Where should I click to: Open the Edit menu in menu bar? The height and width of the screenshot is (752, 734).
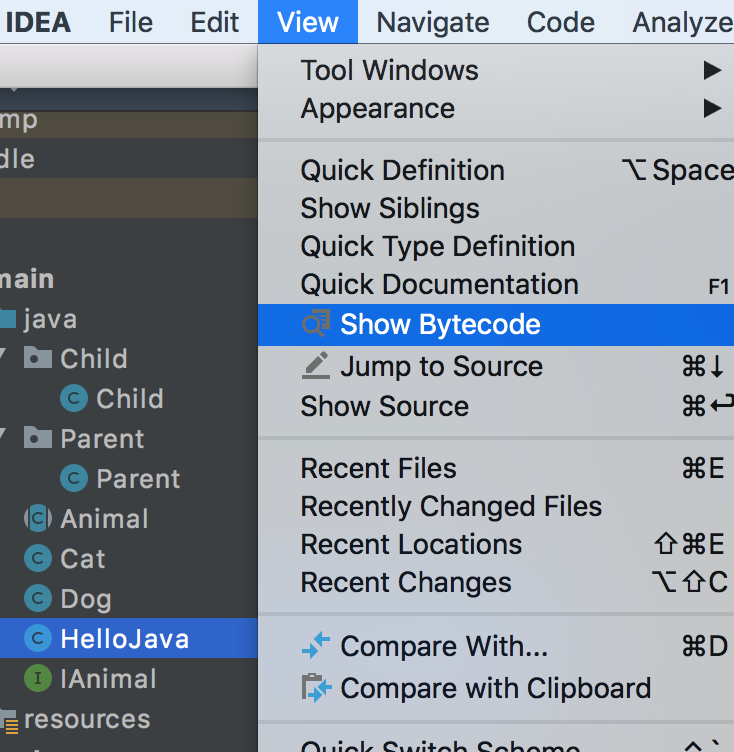[215, 22]
